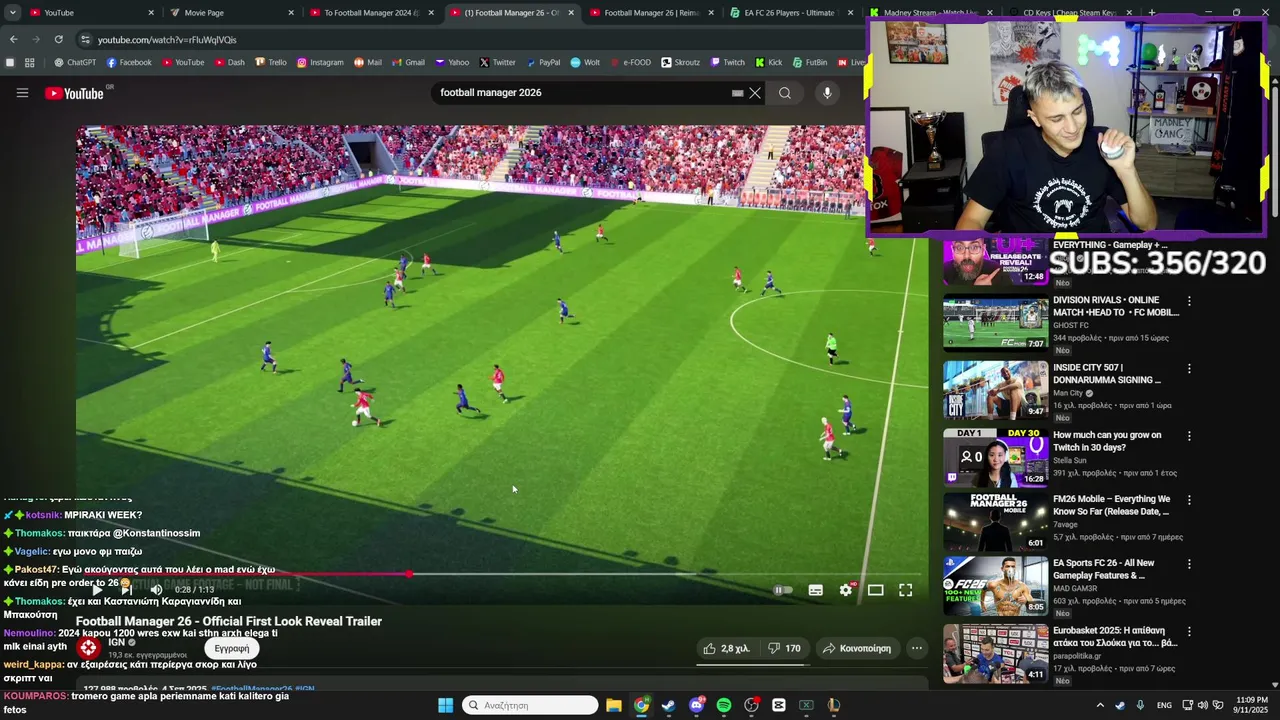Switch to the Movie Page tab
This screenshot has height=720, width=1280.
[x=230, y=13]
